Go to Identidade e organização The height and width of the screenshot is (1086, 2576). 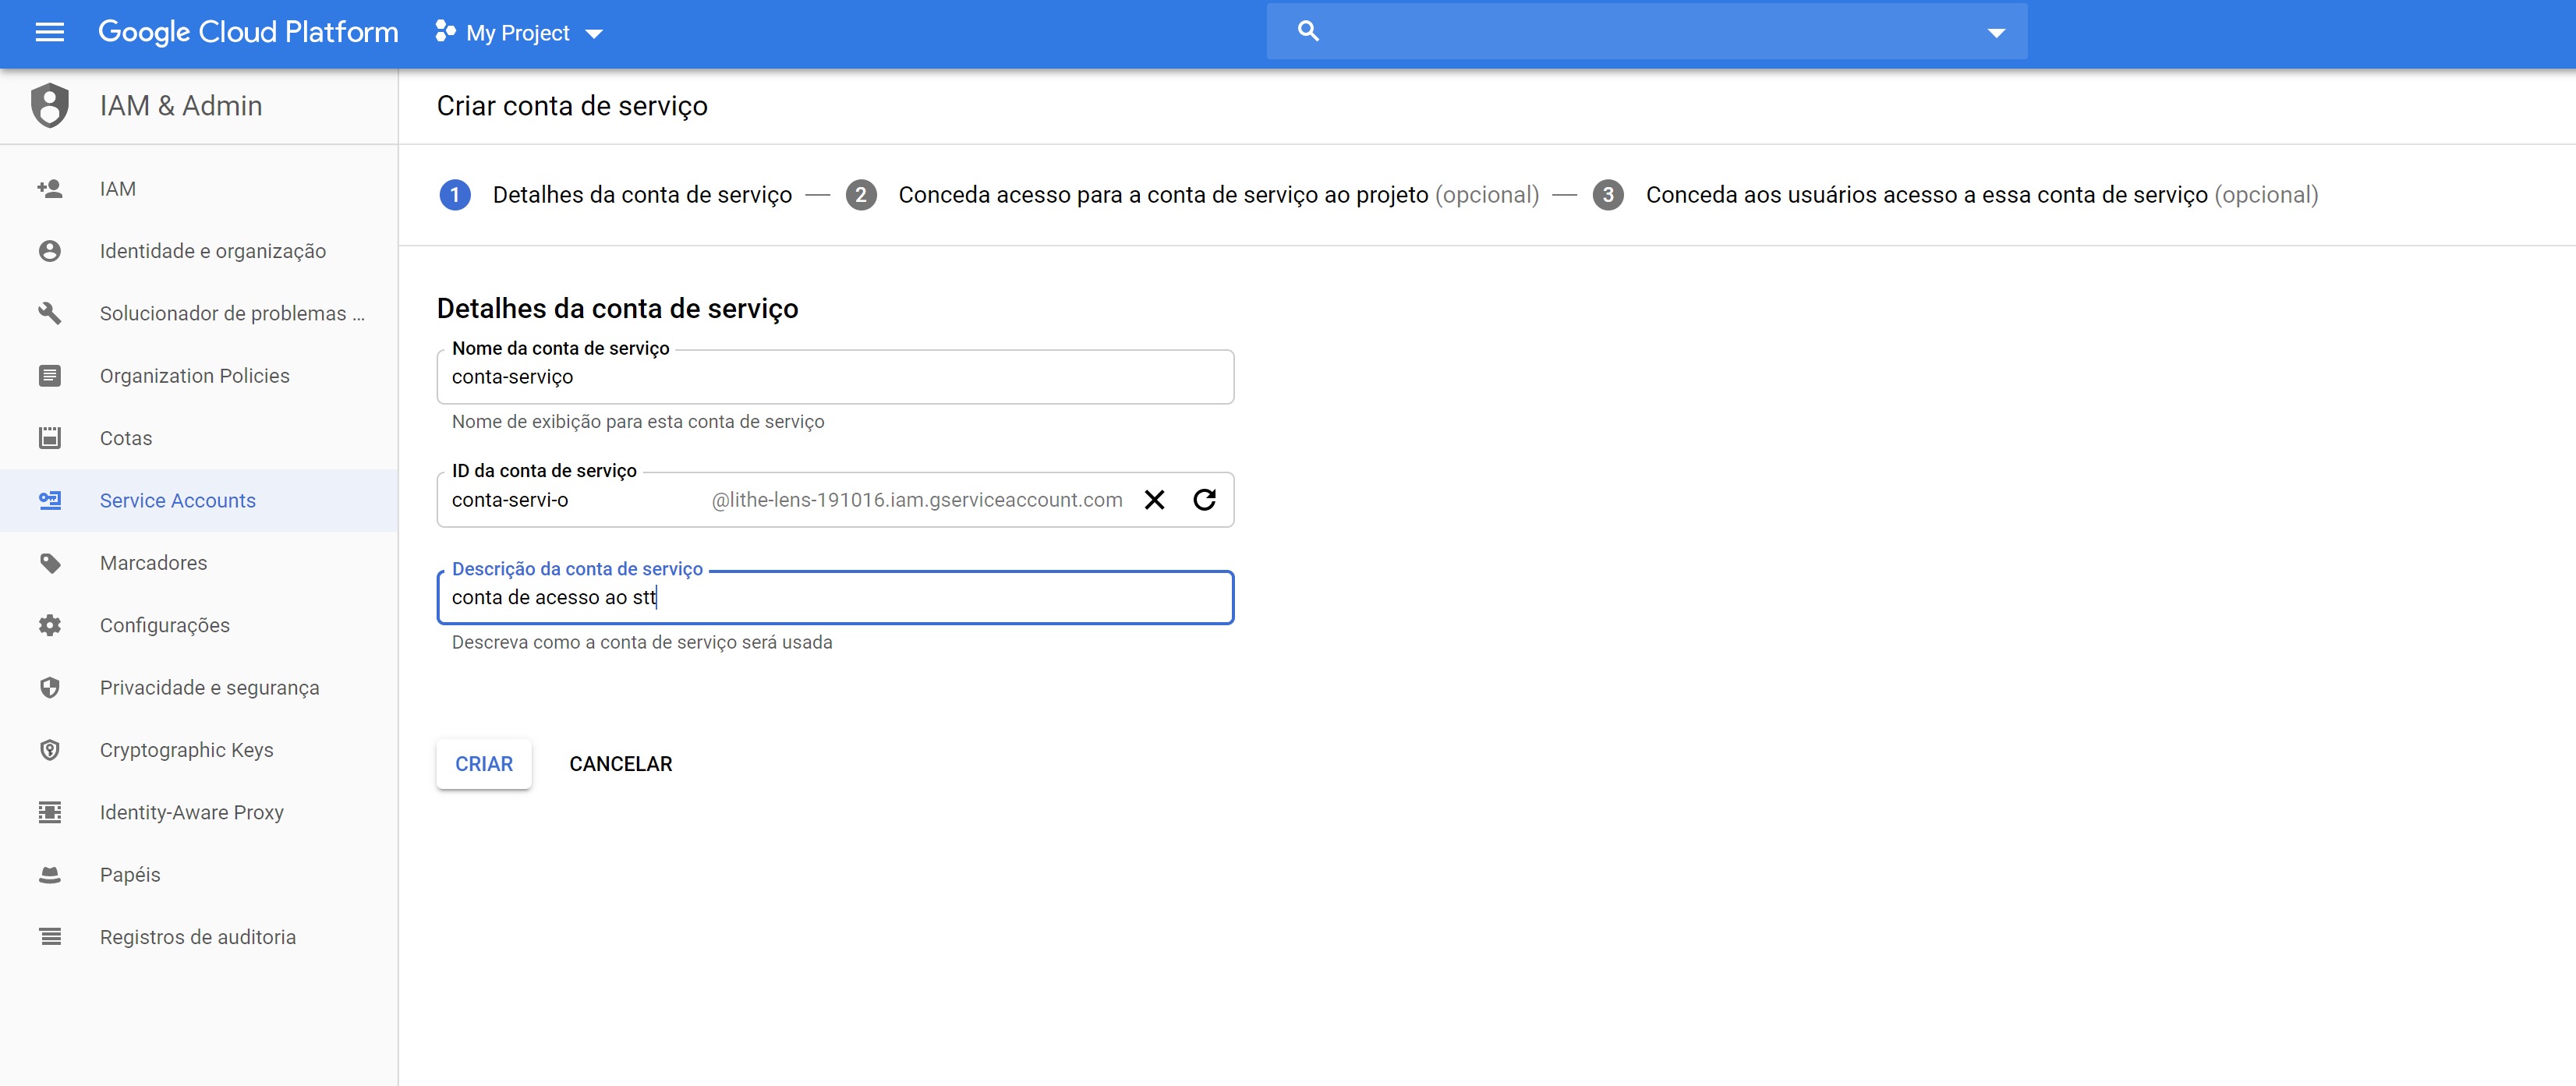click(199, 251)
